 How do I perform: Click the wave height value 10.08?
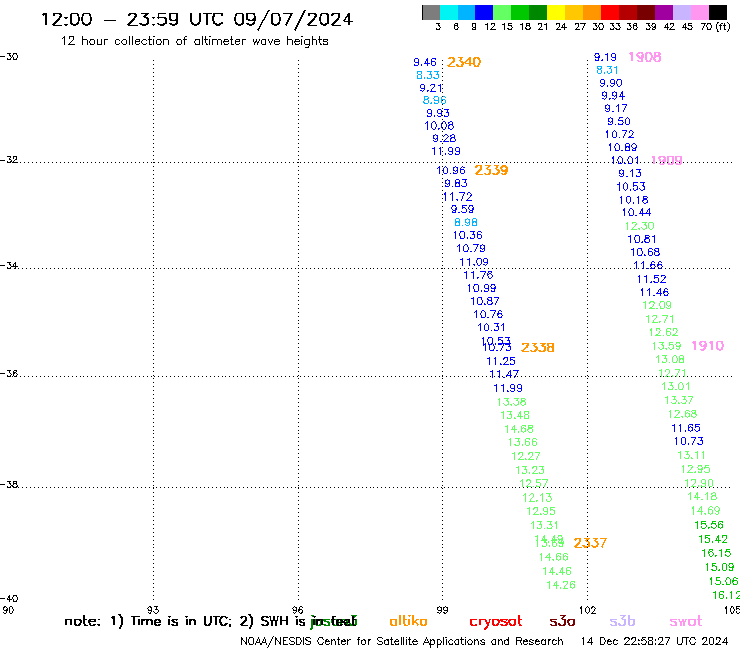click(x=439, y=126)
